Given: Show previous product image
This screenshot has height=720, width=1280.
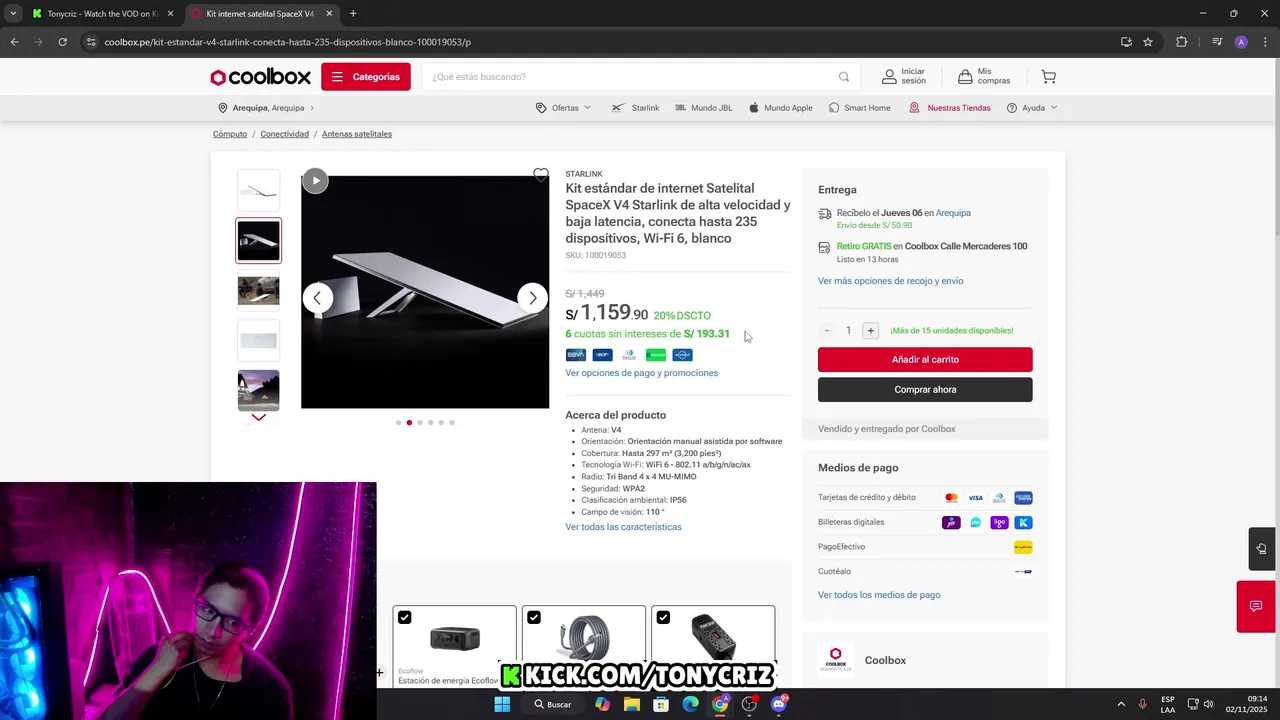Looking at the screenshot, I should point(317,298).
